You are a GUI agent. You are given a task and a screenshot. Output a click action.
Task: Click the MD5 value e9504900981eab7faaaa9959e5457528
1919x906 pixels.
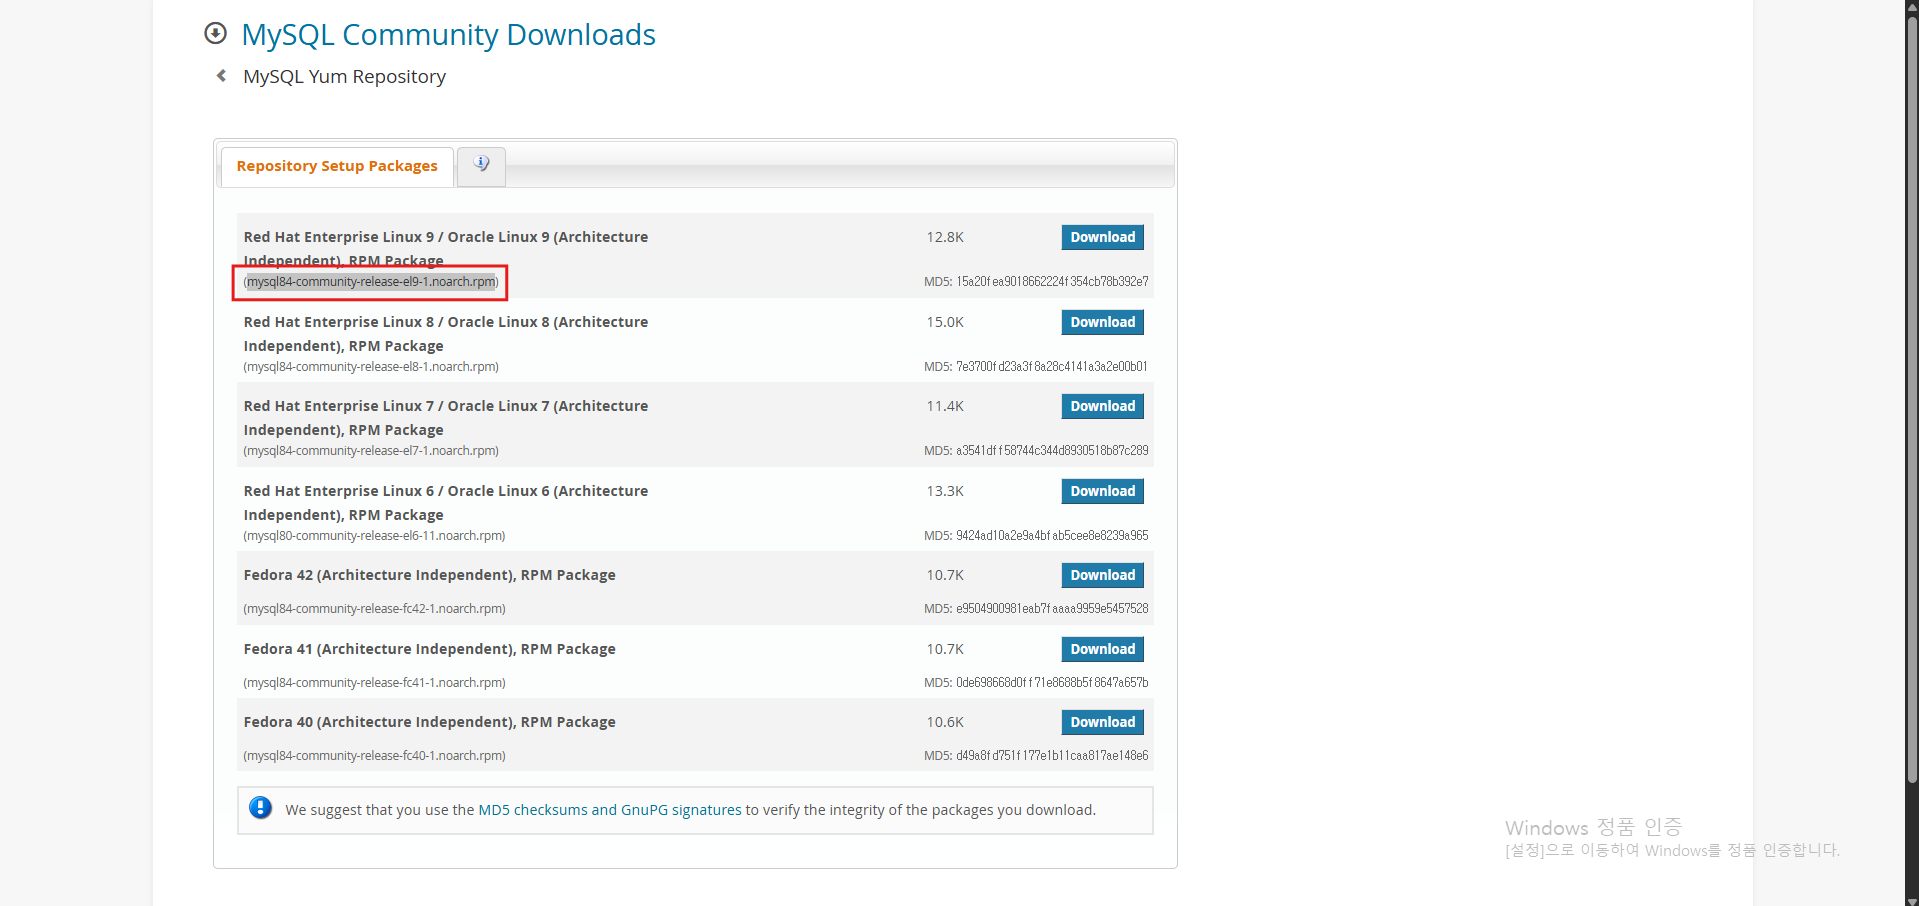1052,609
